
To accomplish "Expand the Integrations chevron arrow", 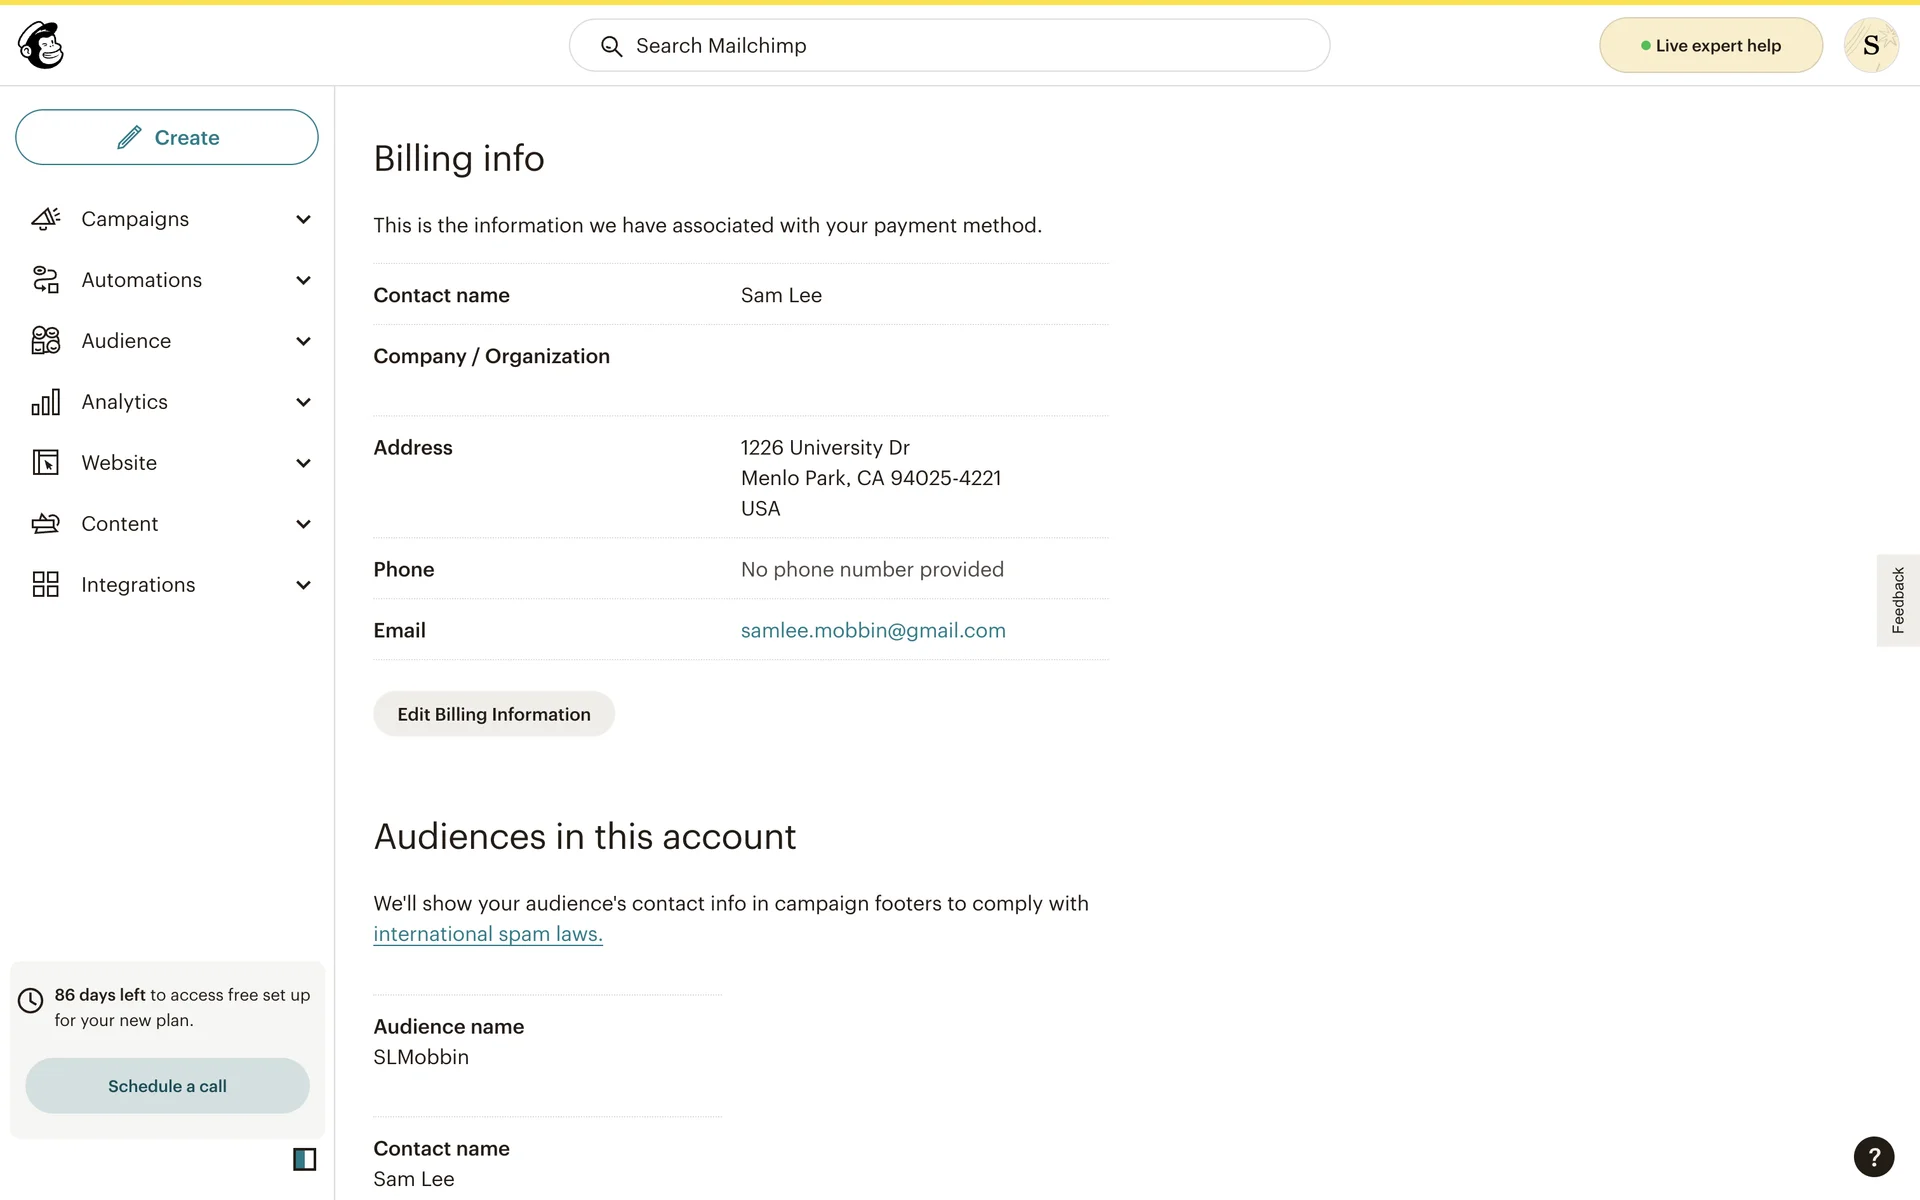I will pos(303,585).
